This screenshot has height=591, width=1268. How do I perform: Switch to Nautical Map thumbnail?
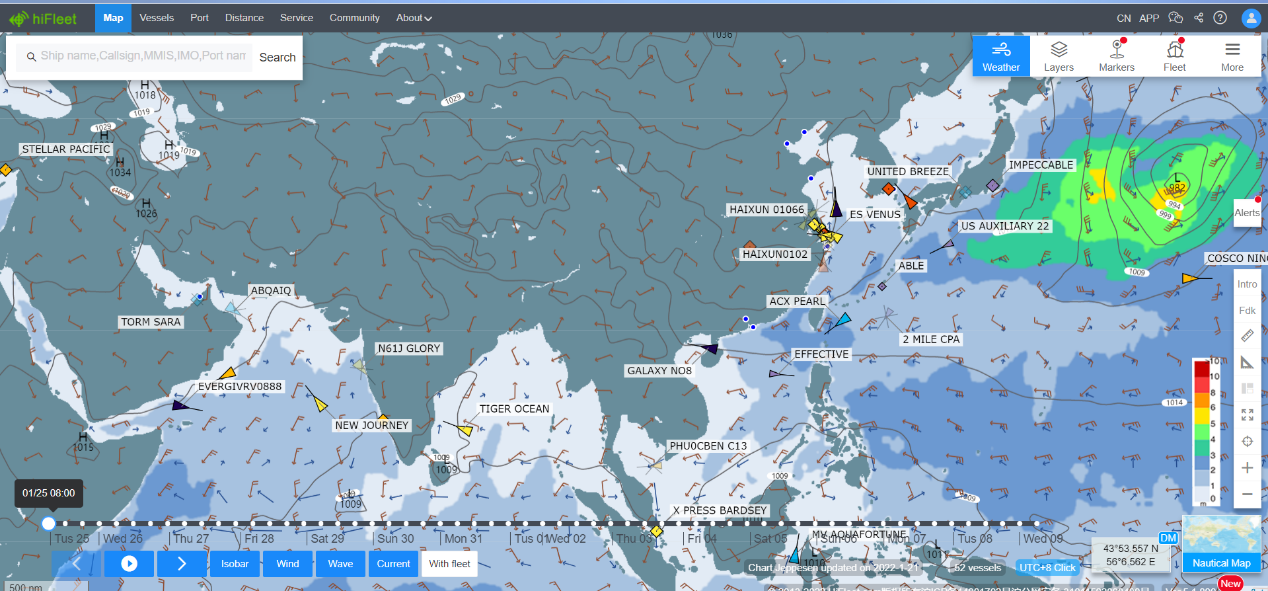tap(1221, 545)
